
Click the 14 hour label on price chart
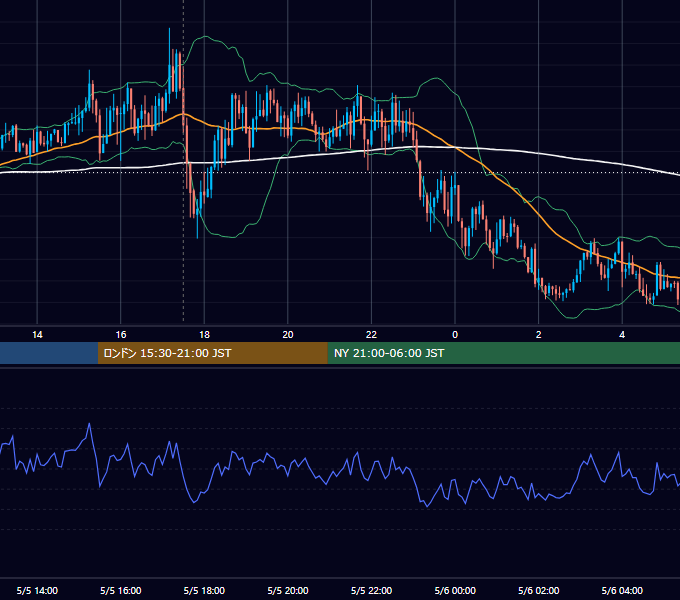(37, 335)
